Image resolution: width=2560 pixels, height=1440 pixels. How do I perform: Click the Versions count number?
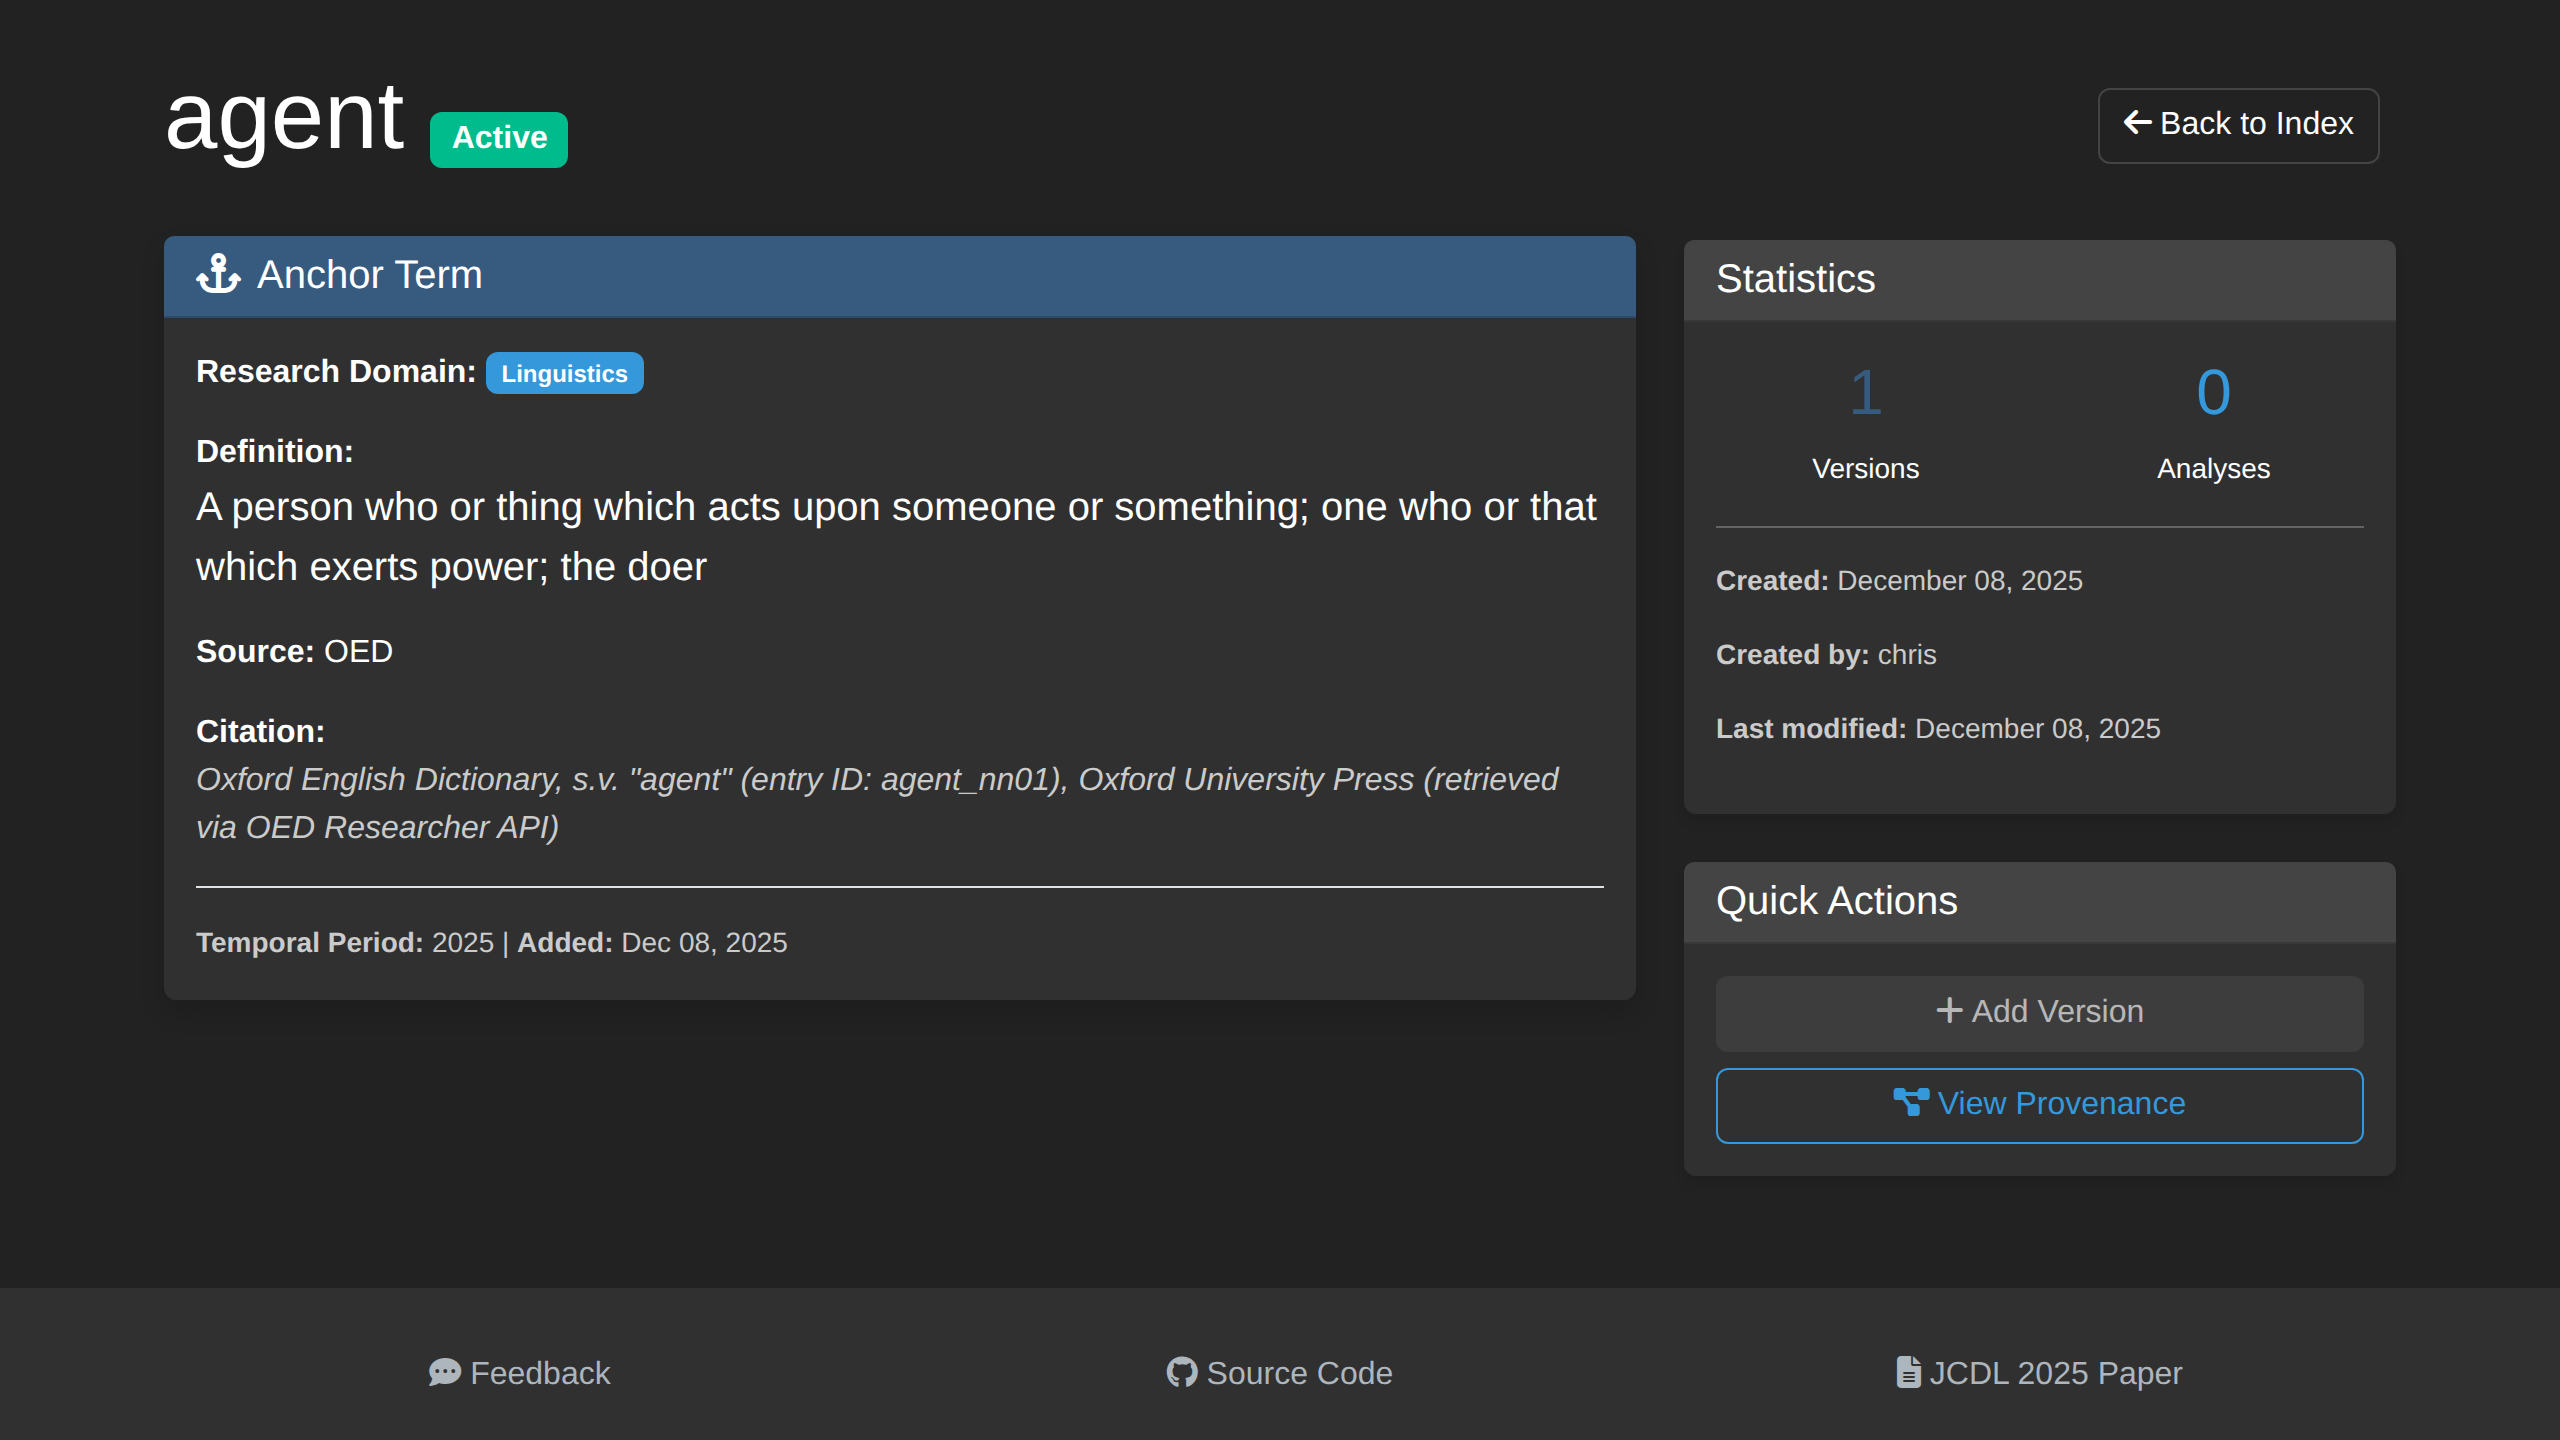[1865, 392]
